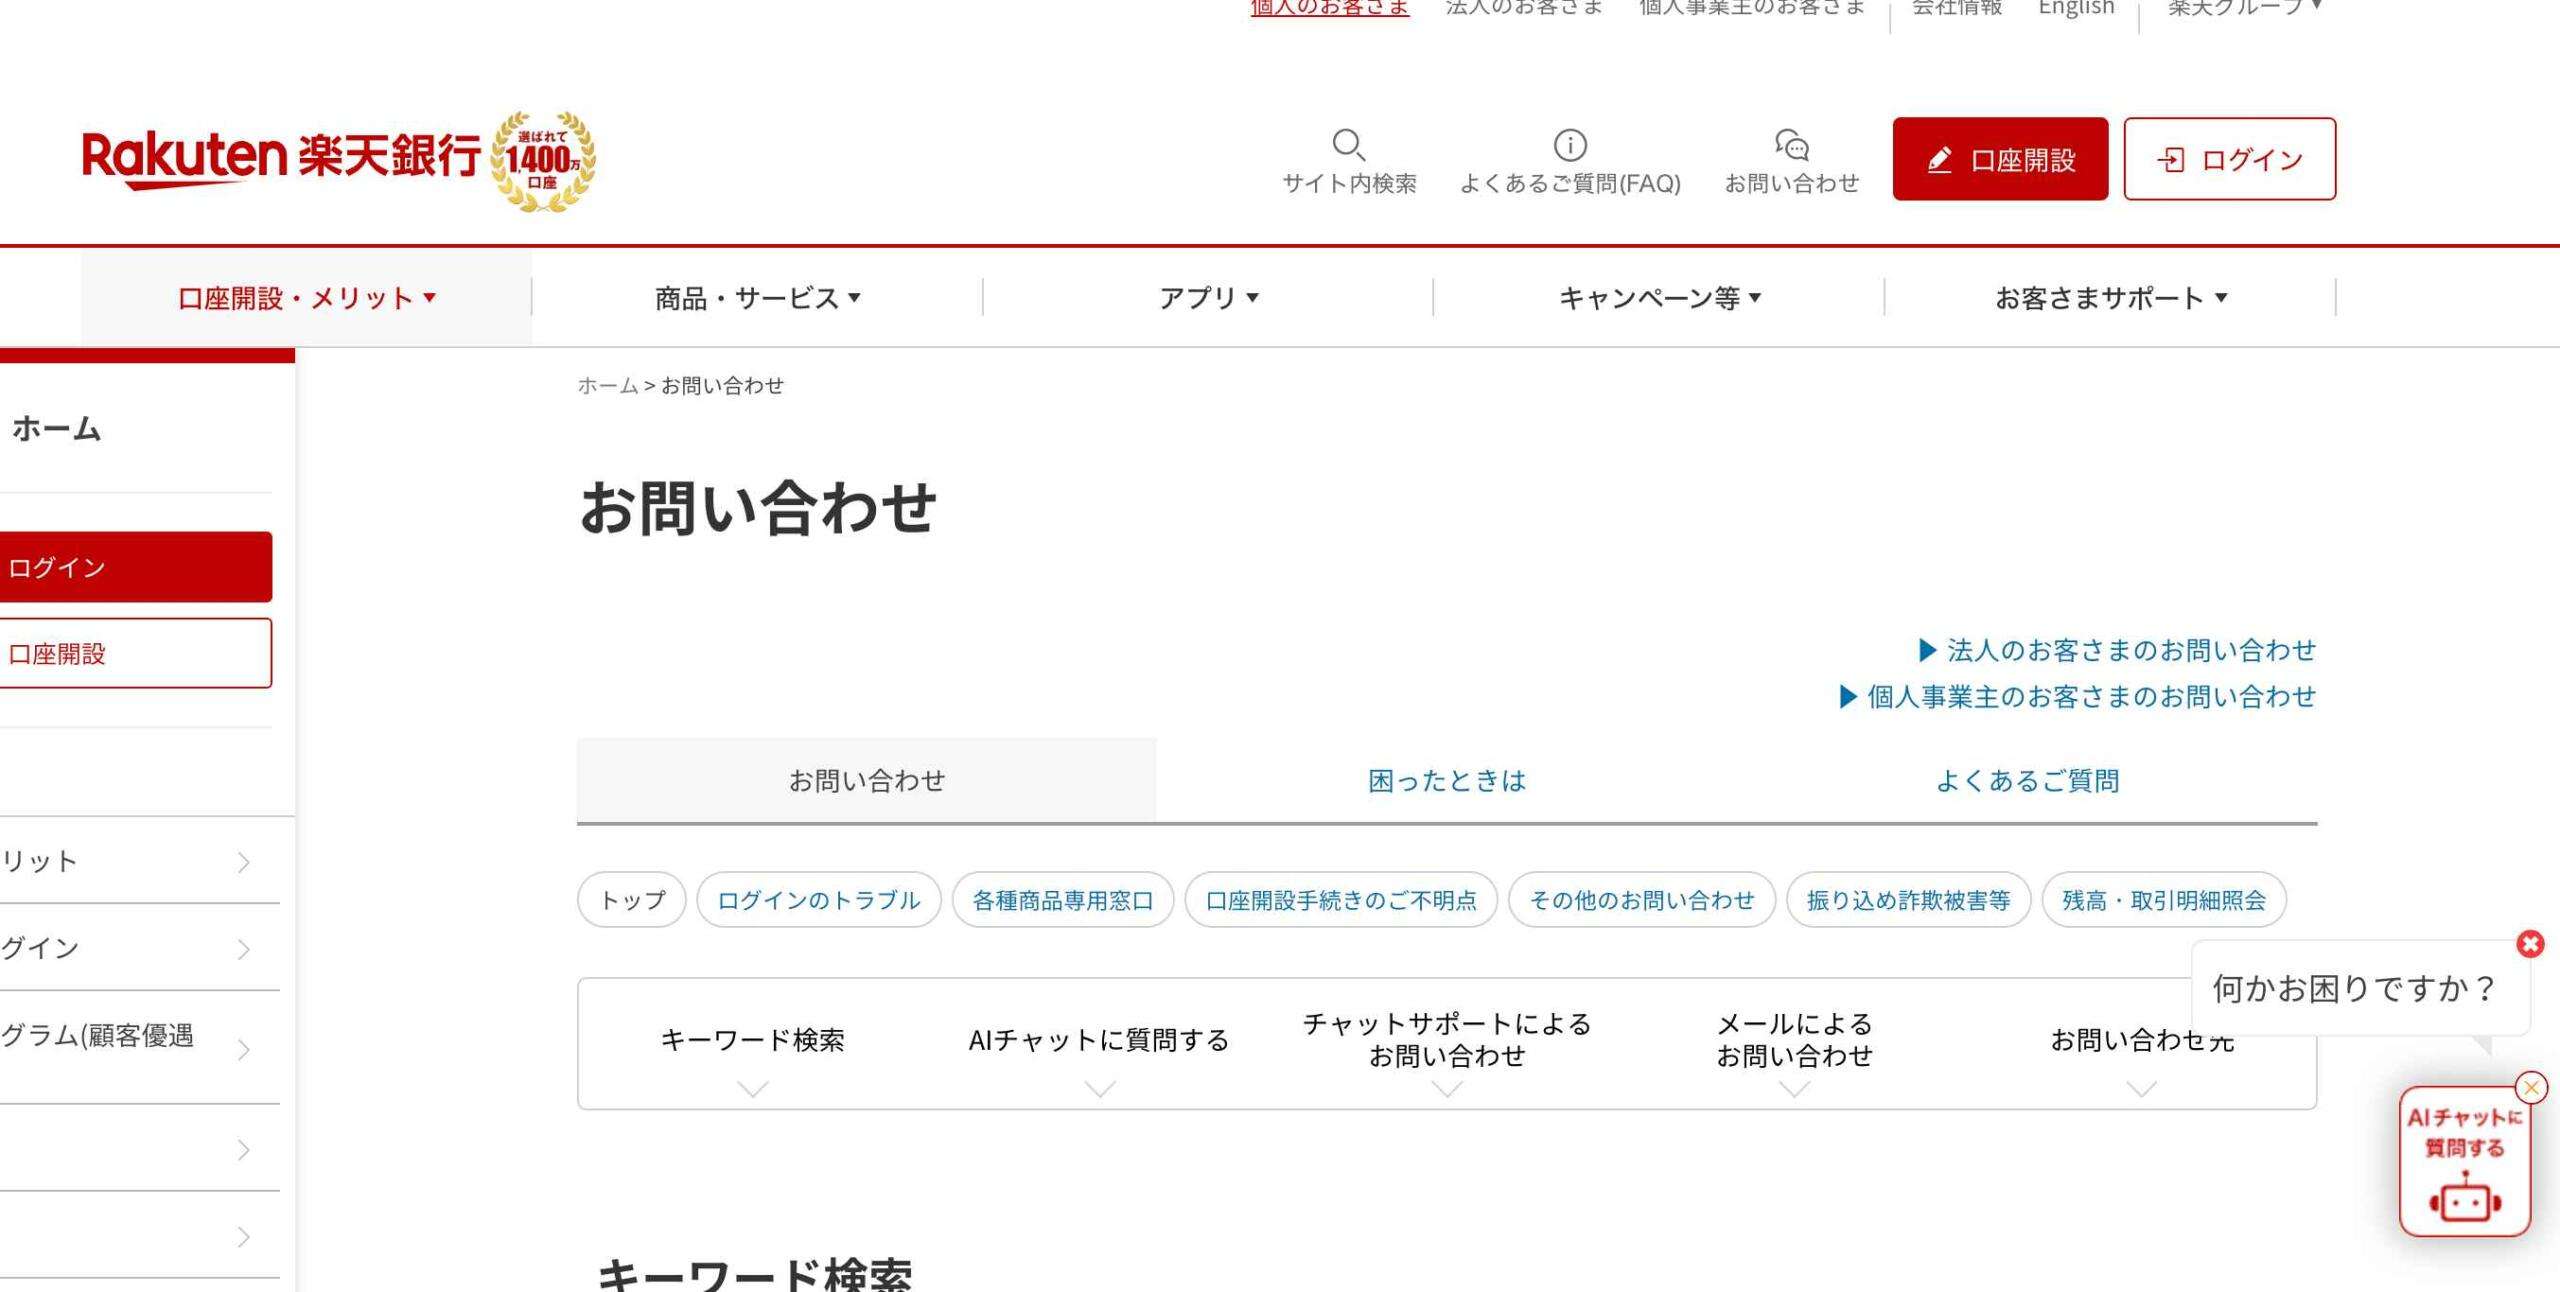Open the site search magnifier icon

tap(1349, 146)
